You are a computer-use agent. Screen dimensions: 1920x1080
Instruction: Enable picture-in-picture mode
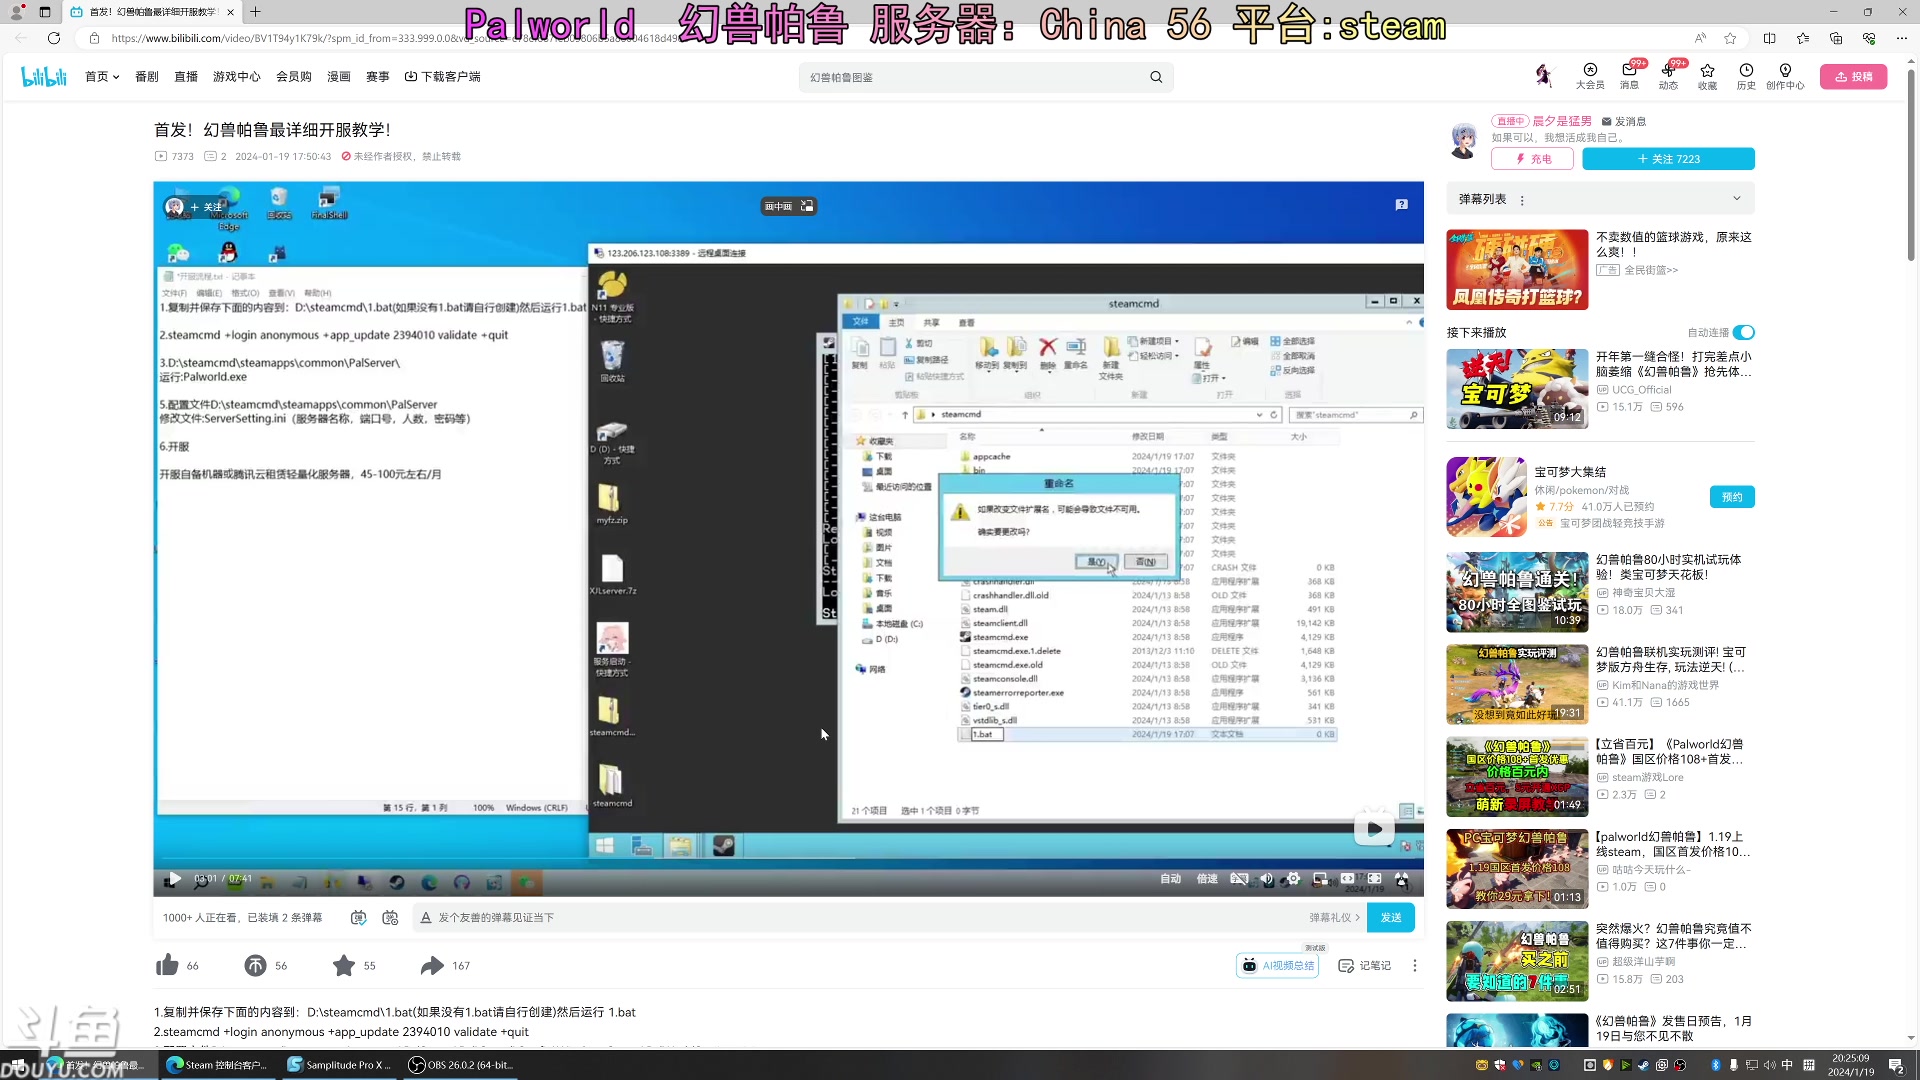1320,879
